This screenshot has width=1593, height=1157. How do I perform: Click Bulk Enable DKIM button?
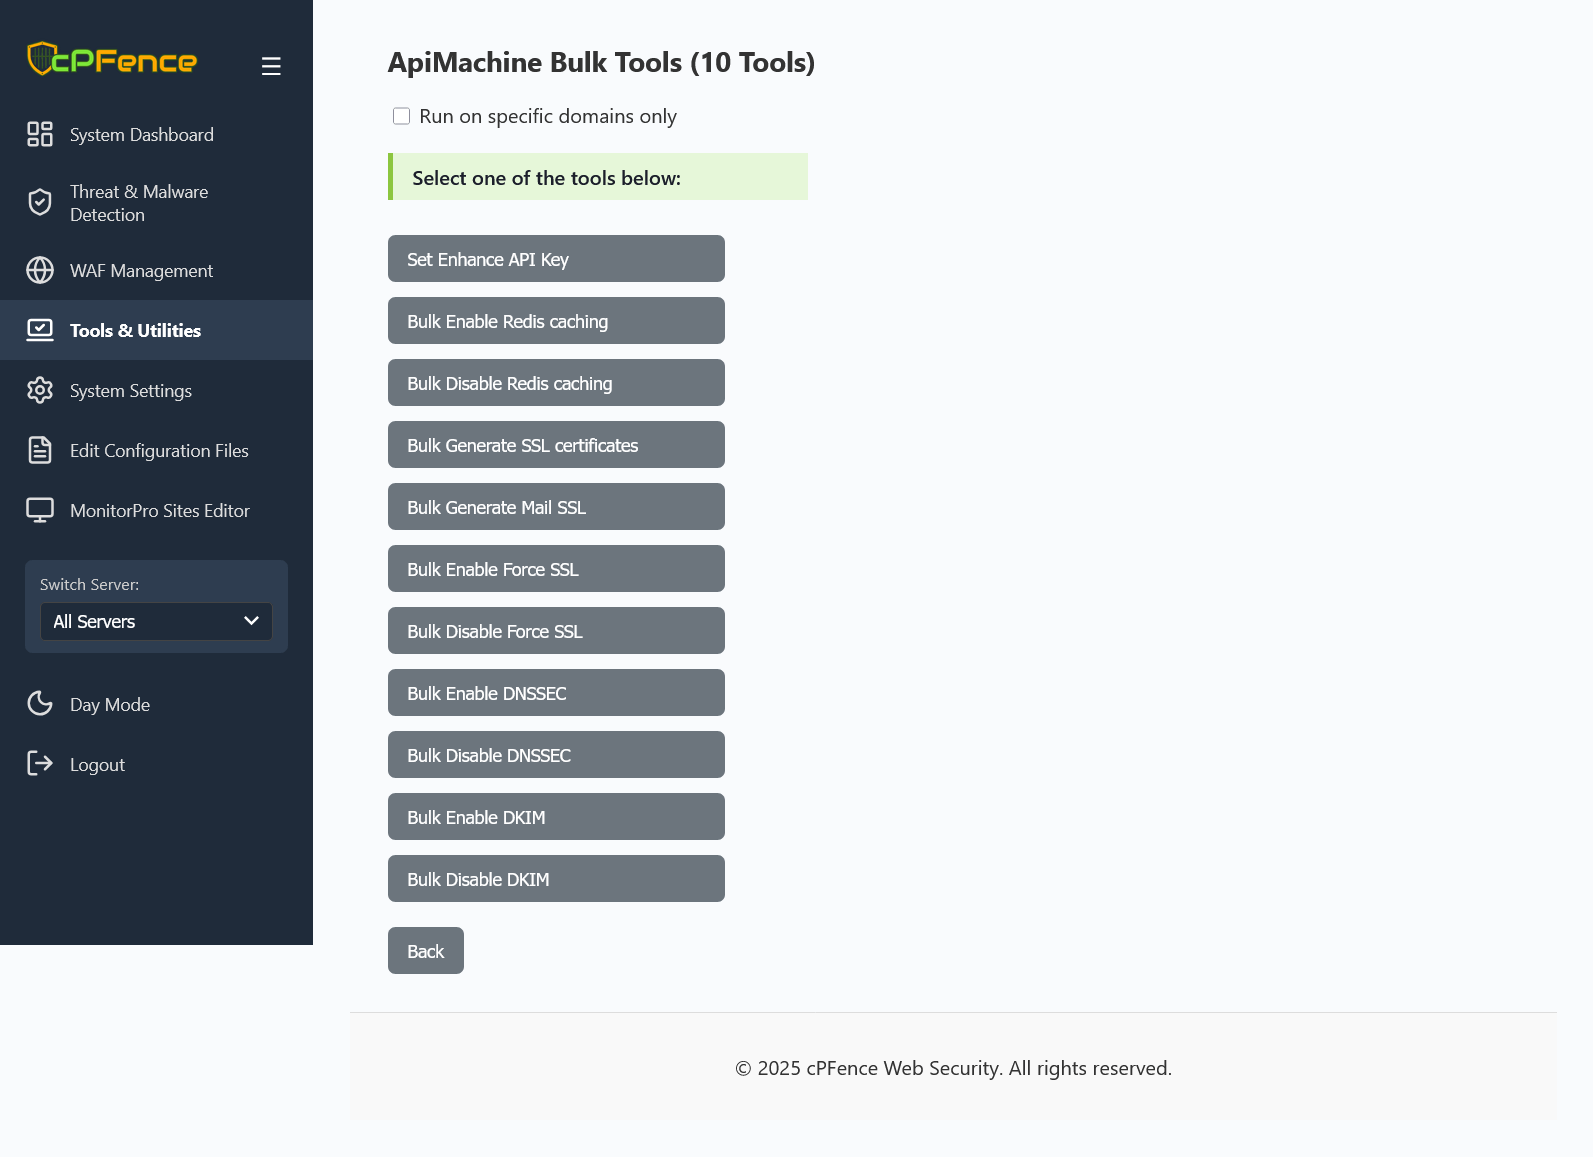[556, 817]
